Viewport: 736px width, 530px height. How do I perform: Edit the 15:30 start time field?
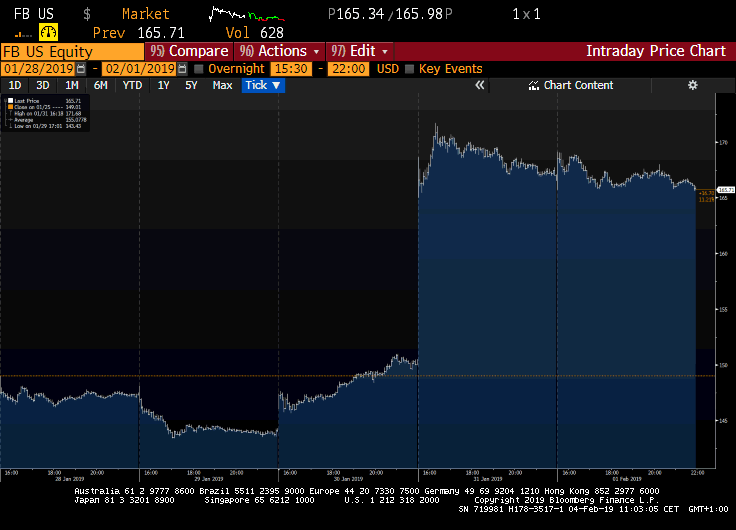click(x=291, y=69)
